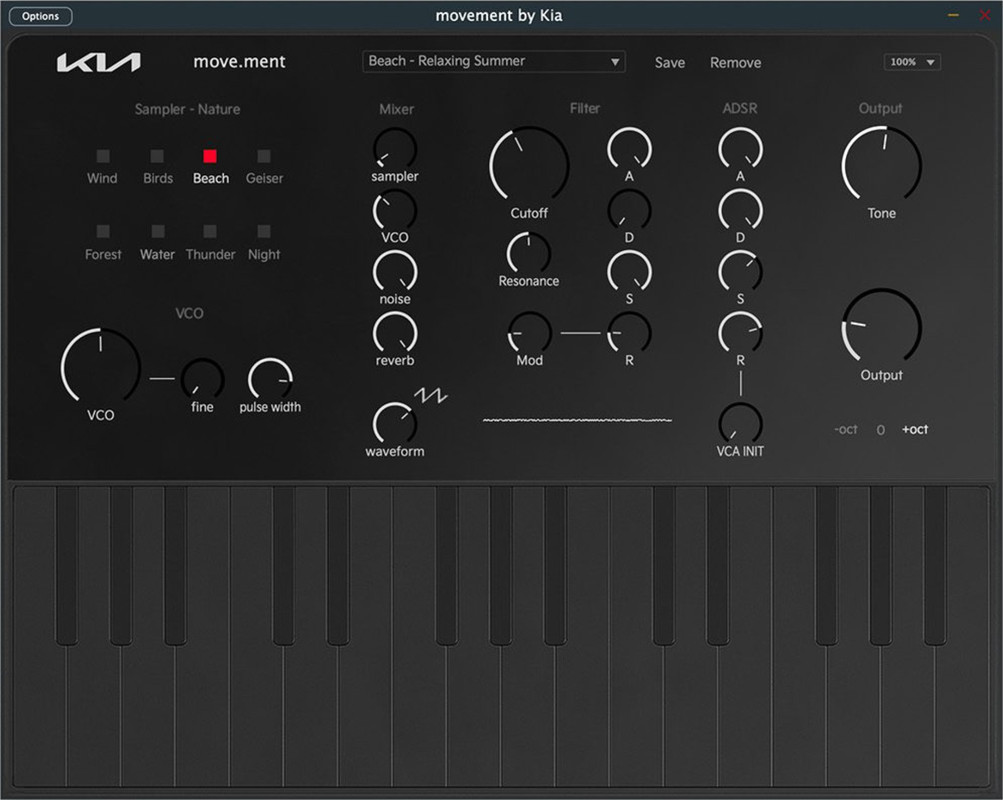Click the Kia logo
Image resolution: width=1003 pixels, height=800 pixels.
99,62
